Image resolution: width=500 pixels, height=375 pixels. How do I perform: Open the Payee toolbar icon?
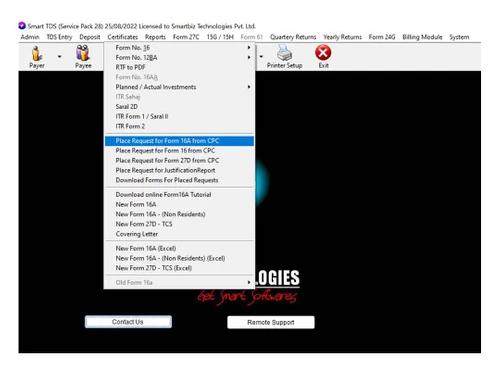(83, 57)
